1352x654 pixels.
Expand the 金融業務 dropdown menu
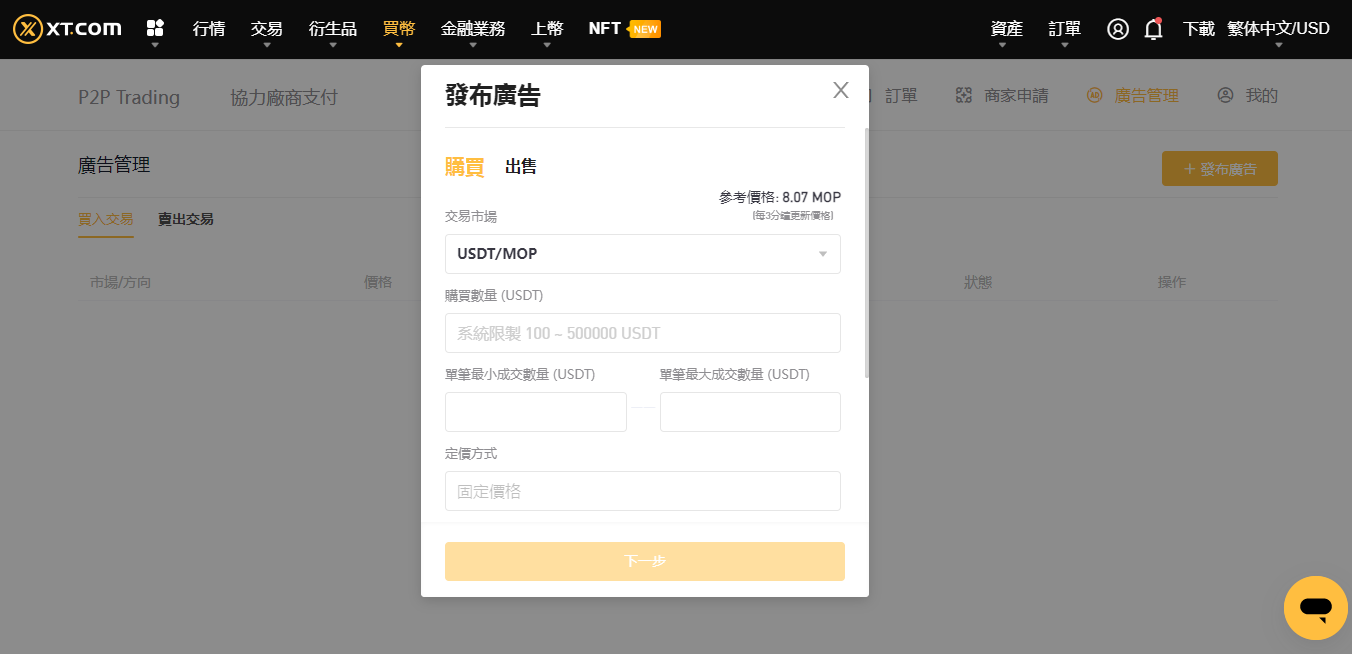click(x=473, y=29)
